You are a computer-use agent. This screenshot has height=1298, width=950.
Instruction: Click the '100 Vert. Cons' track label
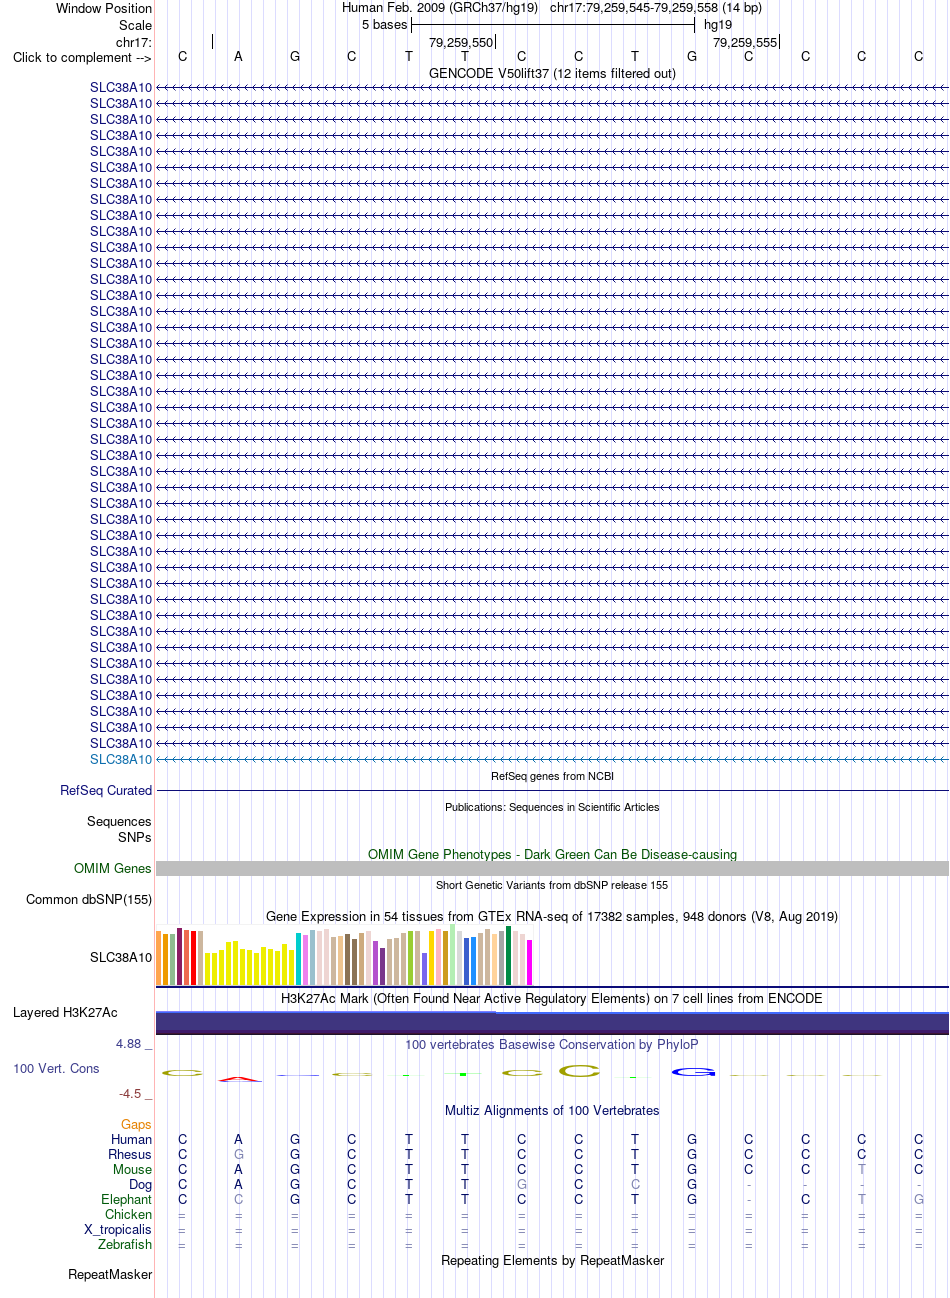coord(56,1068)
